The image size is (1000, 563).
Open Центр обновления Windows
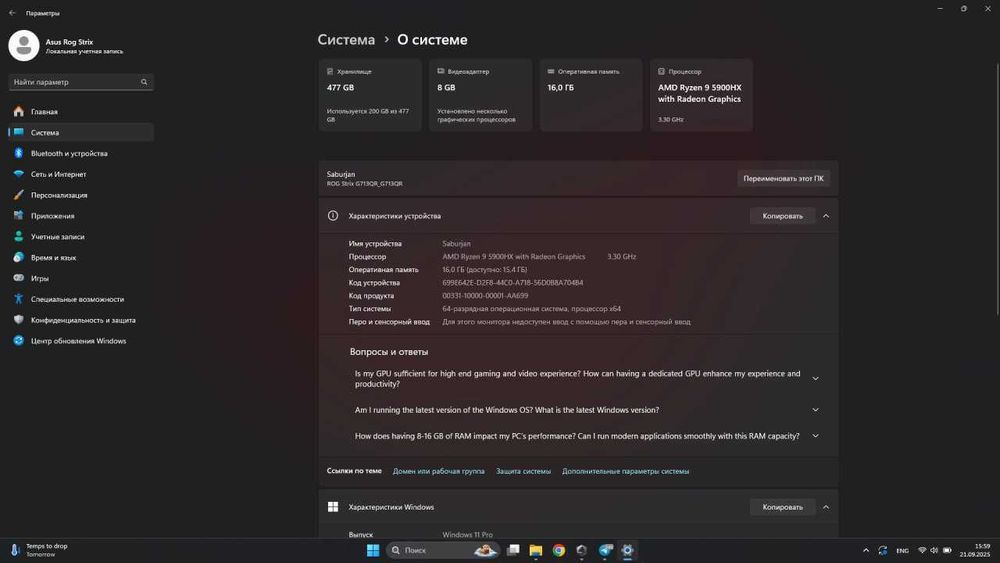81,341
